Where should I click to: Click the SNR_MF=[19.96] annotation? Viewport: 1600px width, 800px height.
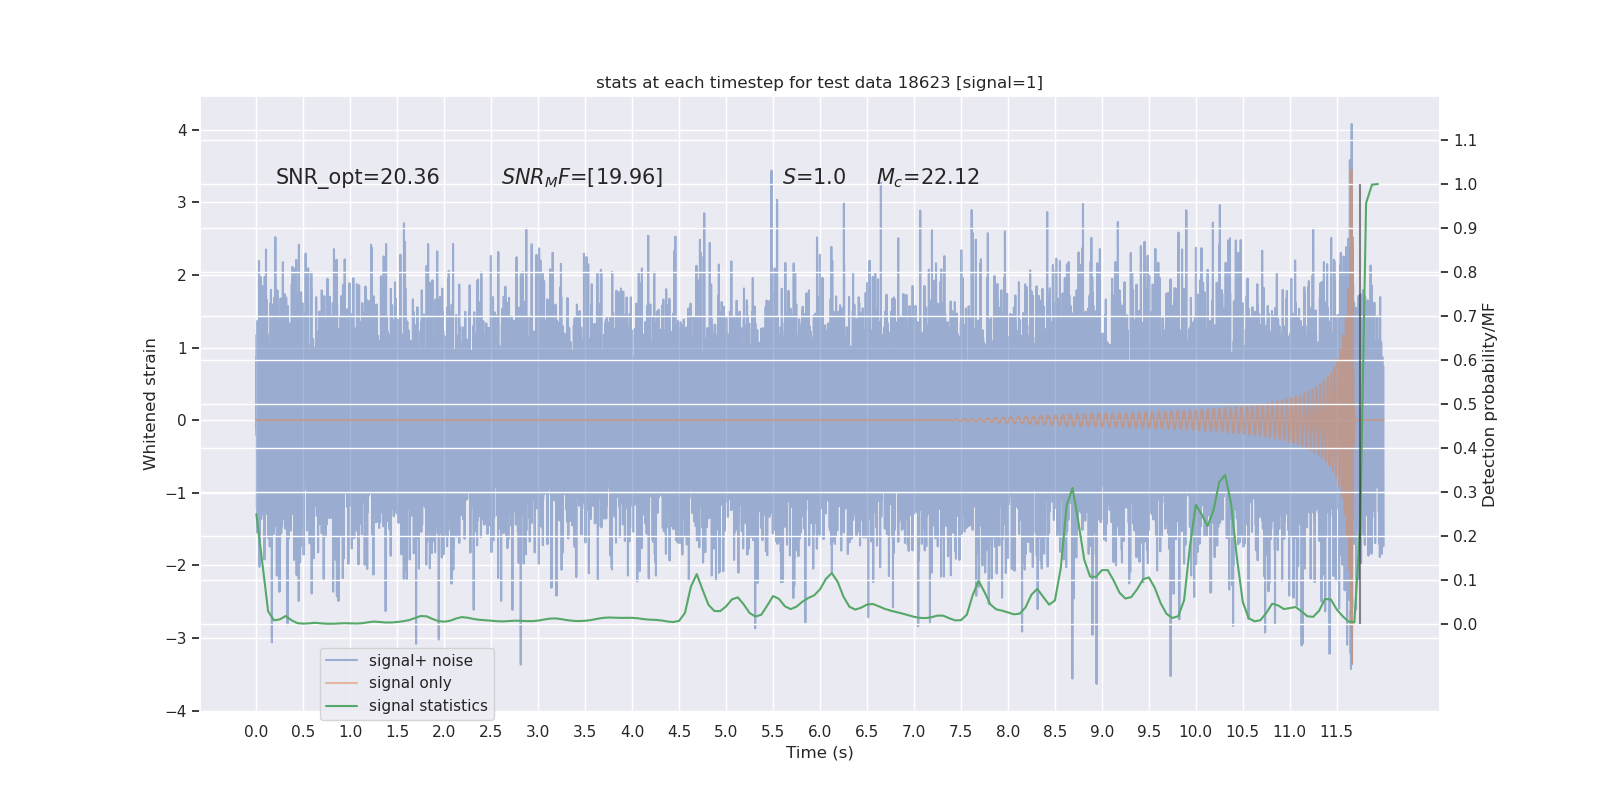(x=582, y=177)
